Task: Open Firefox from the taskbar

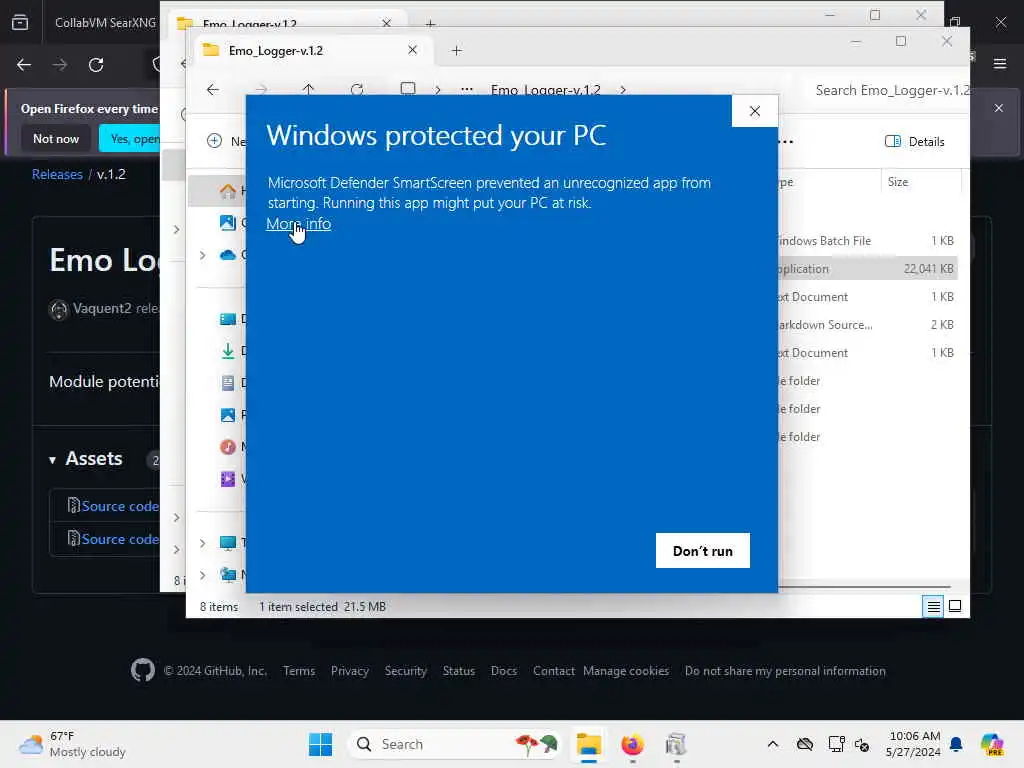Action: (x=632, y=744)
